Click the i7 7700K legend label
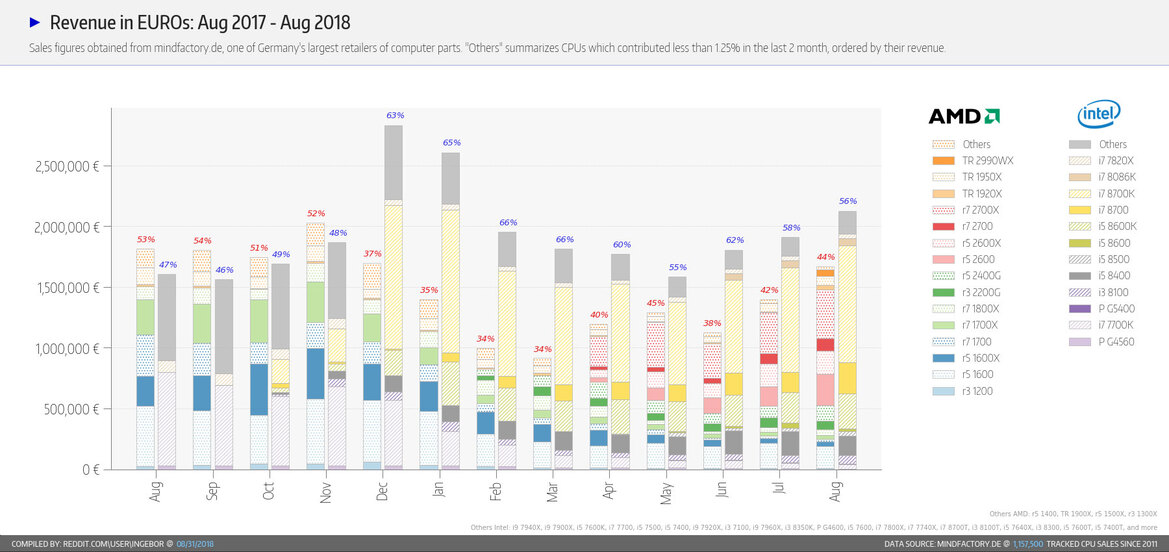Viewport: 1169px width, 552px height. coord(1118,325)
